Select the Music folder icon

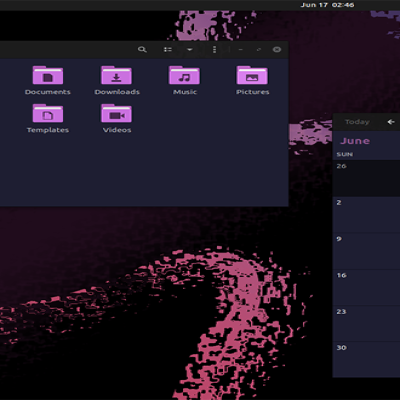pos(185,75)
